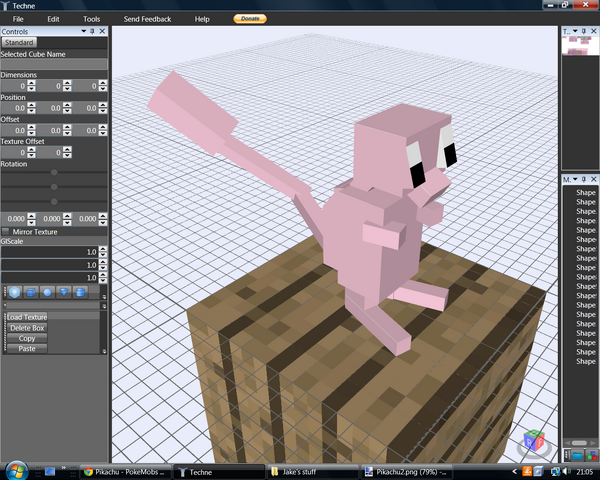Show hidden system tray icons
The width and height of the screenshot is (600, 480).
[515, 472]
